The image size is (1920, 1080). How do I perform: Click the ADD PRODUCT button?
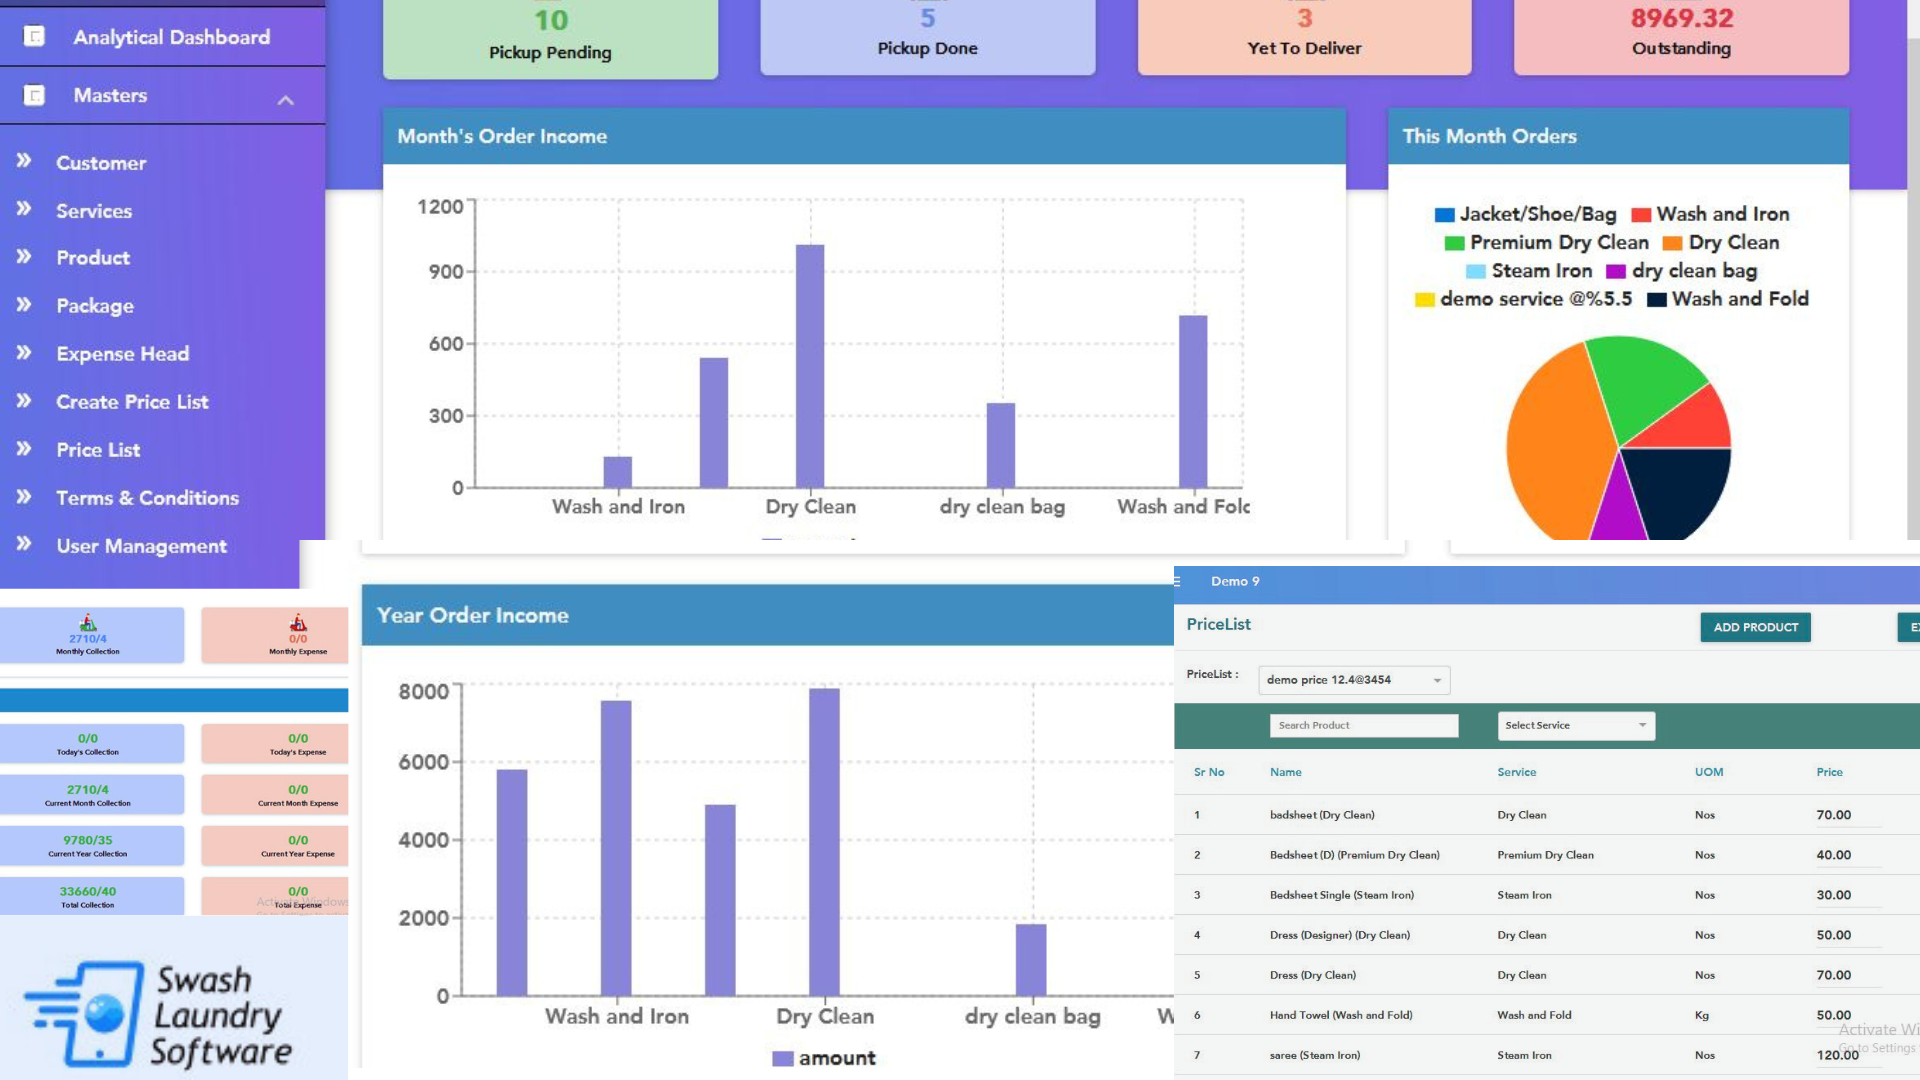(x=1755, y=627)
